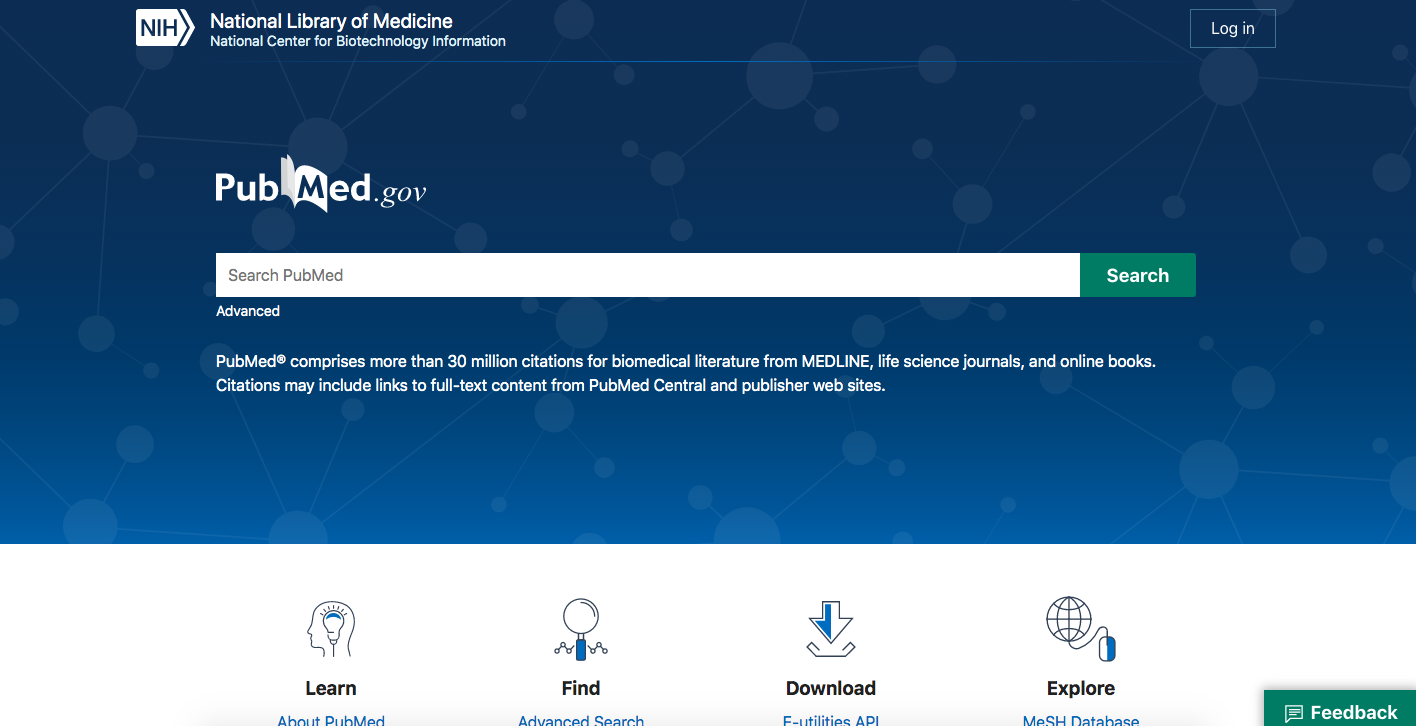Click the NIH logo badge
Image resolution: width=1416 pixels, height=726 pixels.
(164, 29)
